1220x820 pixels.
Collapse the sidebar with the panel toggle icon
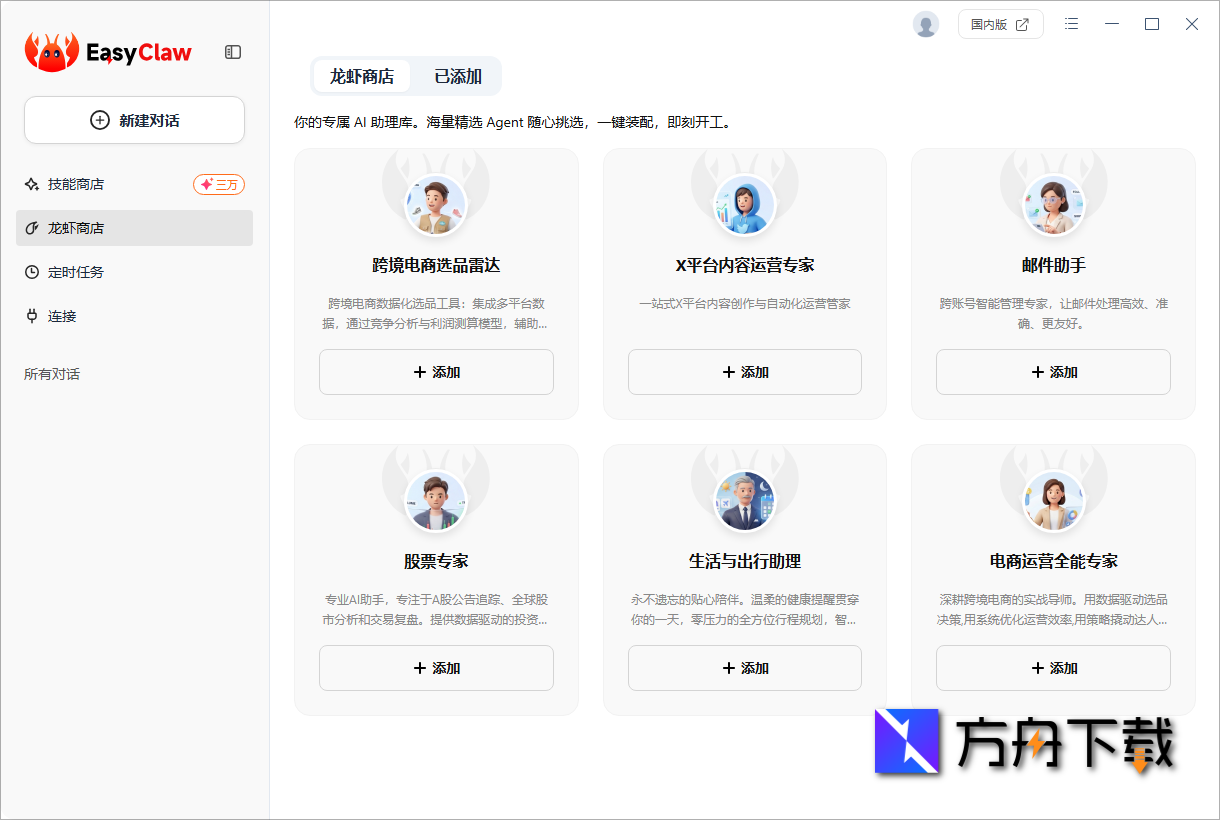[232, 51]
